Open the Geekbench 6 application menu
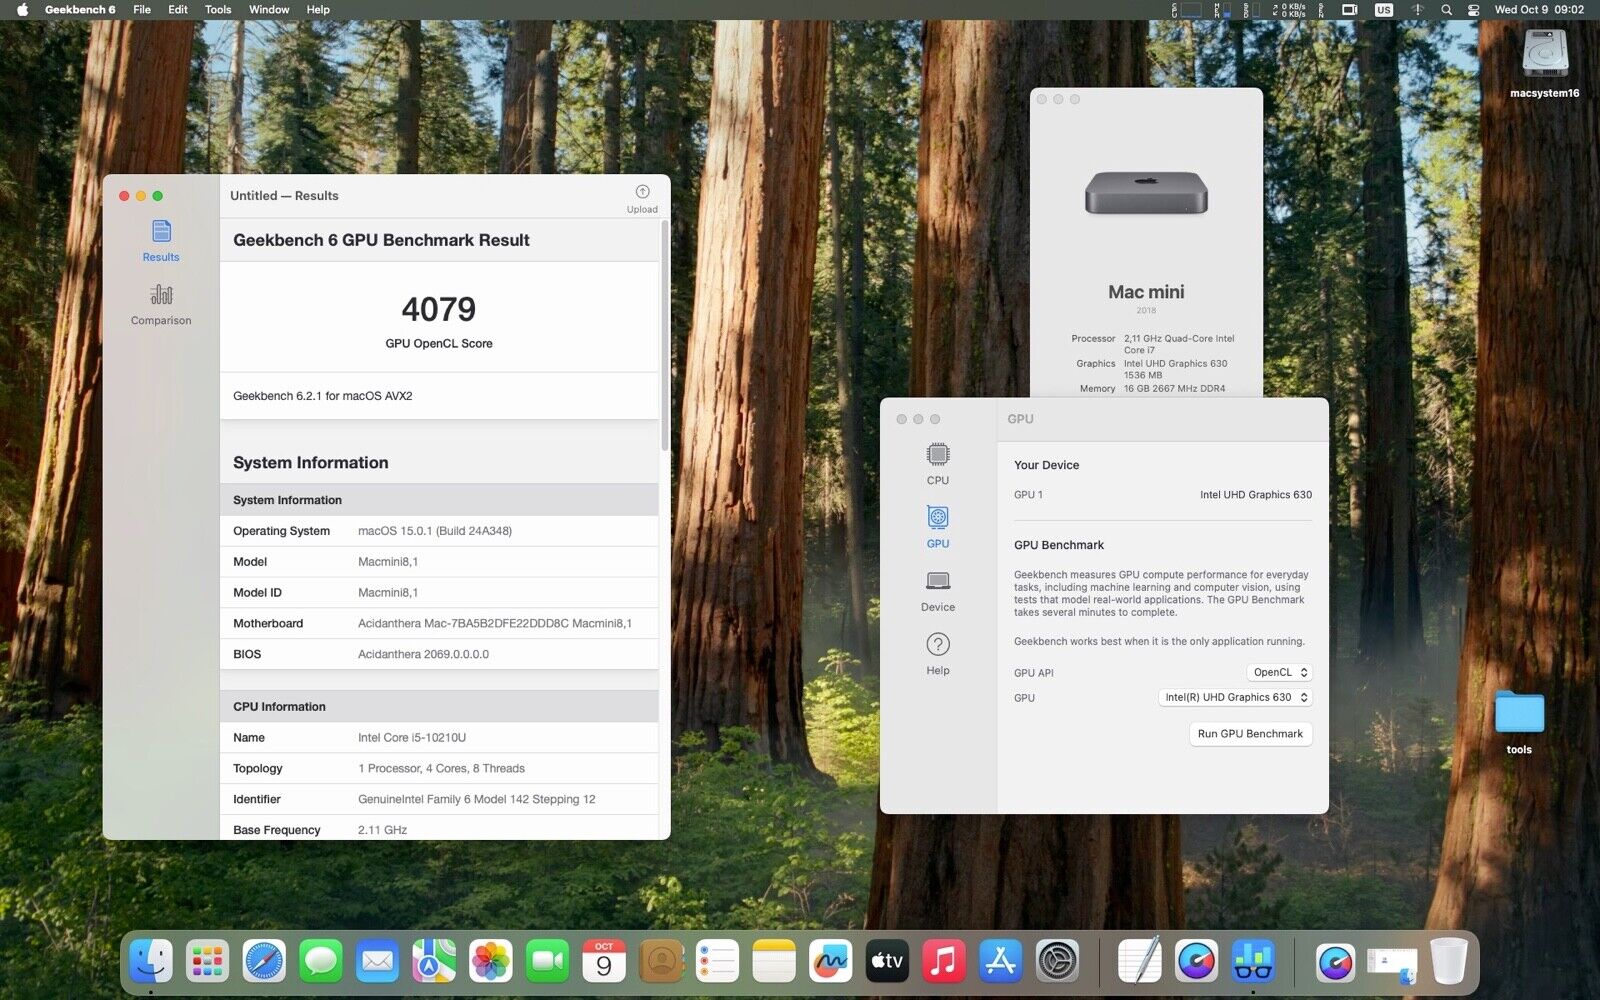This screenshot has width=1600, height=1000. (x=80, y=10)
